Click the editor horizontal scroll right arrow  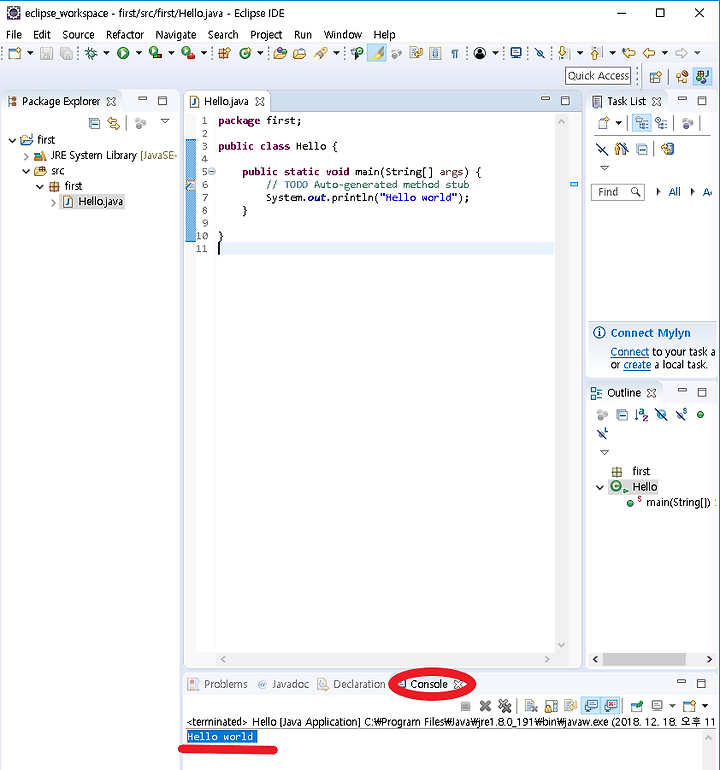pyautogui.click(x=547, y=660)
